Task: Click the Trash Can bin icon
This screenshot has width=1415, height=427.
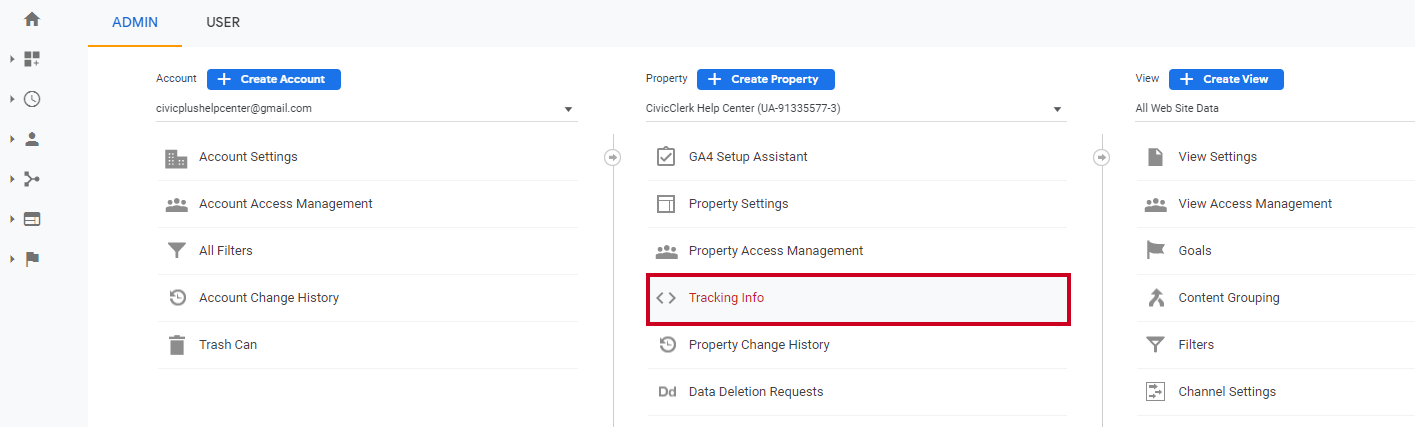Action: click(x=177, y=345)
